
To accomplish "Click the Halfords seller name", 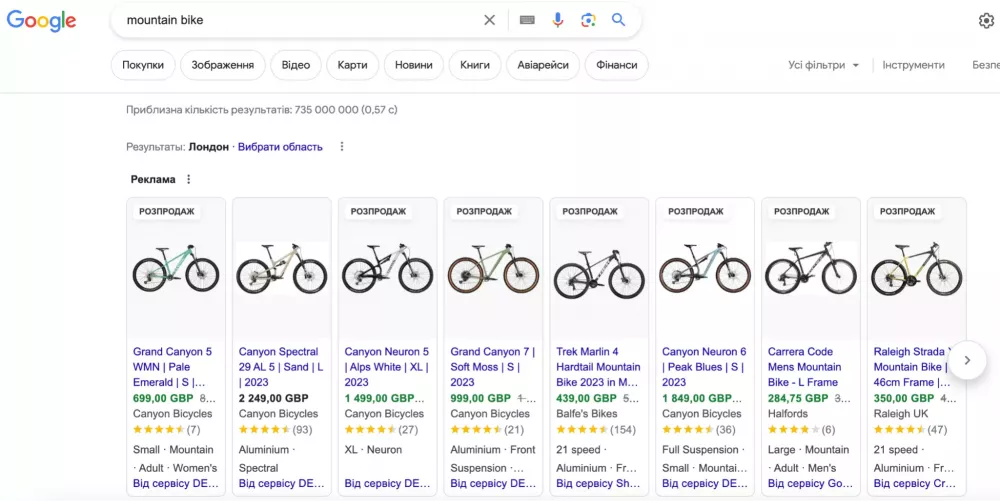I will point(788,414).
